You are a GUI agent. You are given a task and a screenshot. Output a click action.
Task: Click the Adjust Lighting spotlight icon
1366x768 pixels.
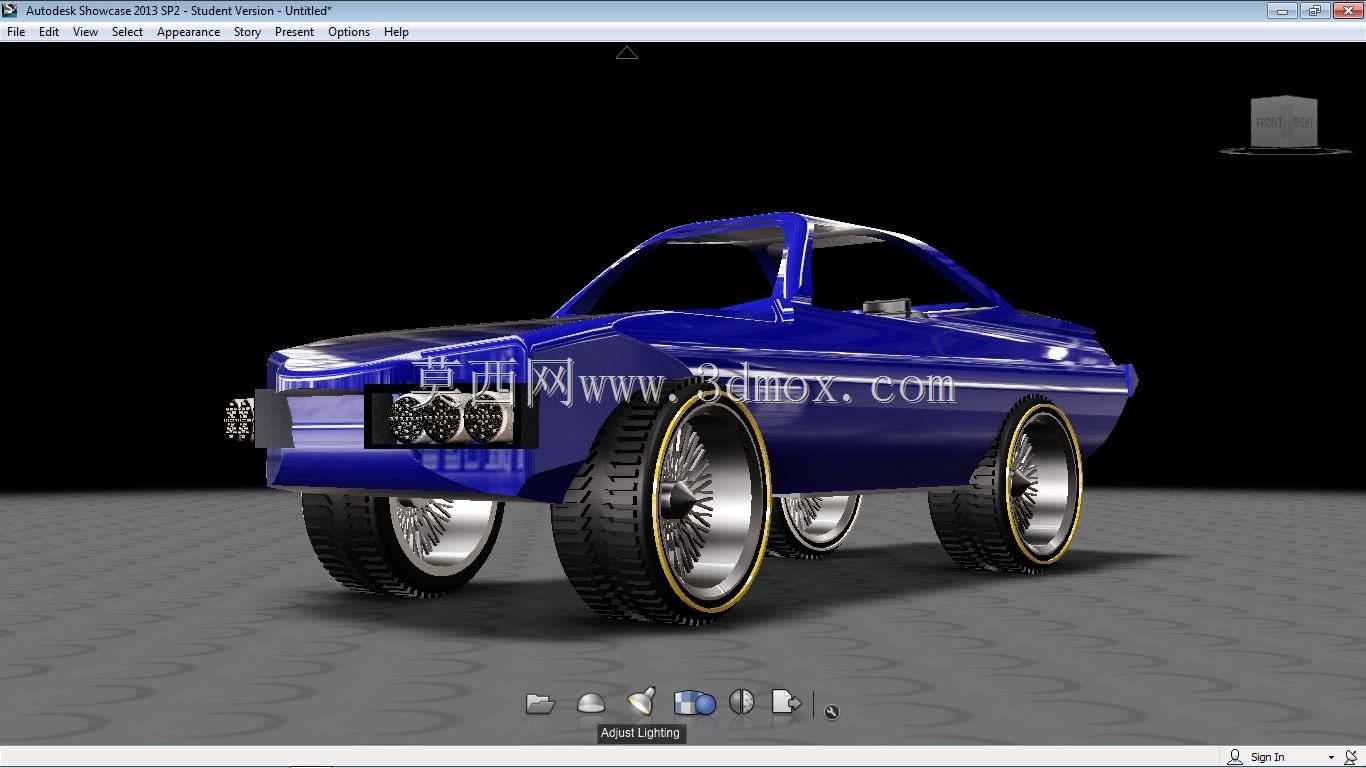(x=641, y=702)
